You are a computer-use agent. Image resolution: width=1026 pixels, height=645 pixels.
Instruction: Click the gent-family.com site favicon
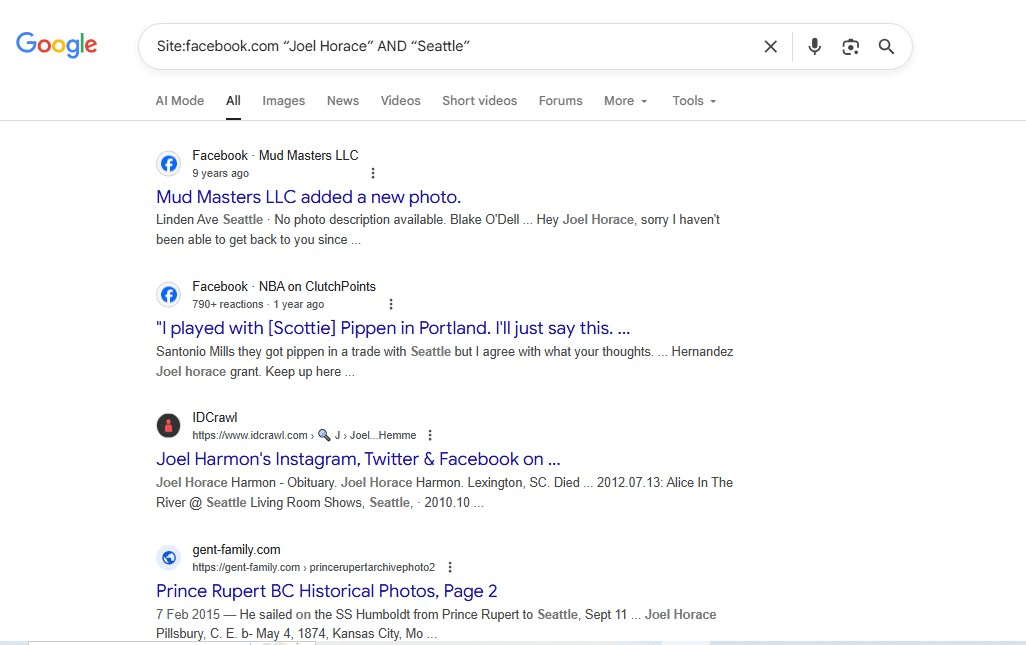(168, 557)
